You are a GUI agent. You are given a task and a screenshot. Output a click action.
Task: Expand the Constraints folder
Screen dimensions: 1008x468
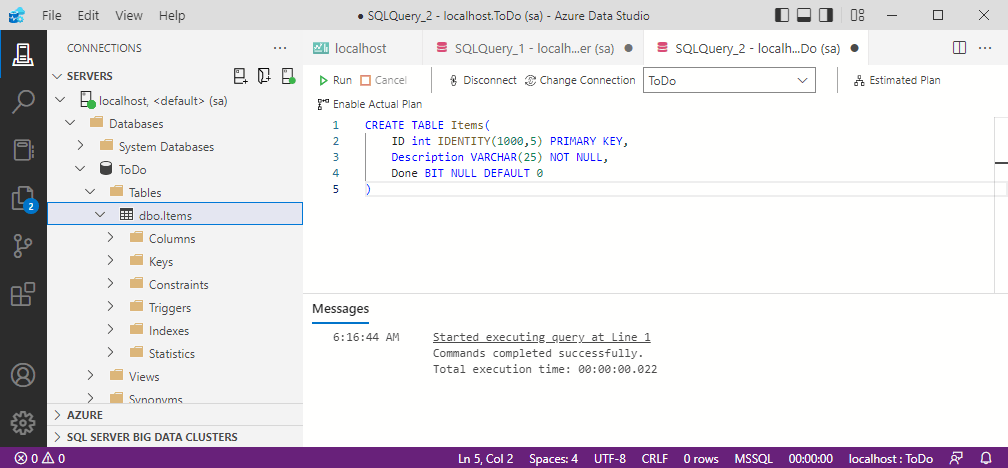click(111, 284)
